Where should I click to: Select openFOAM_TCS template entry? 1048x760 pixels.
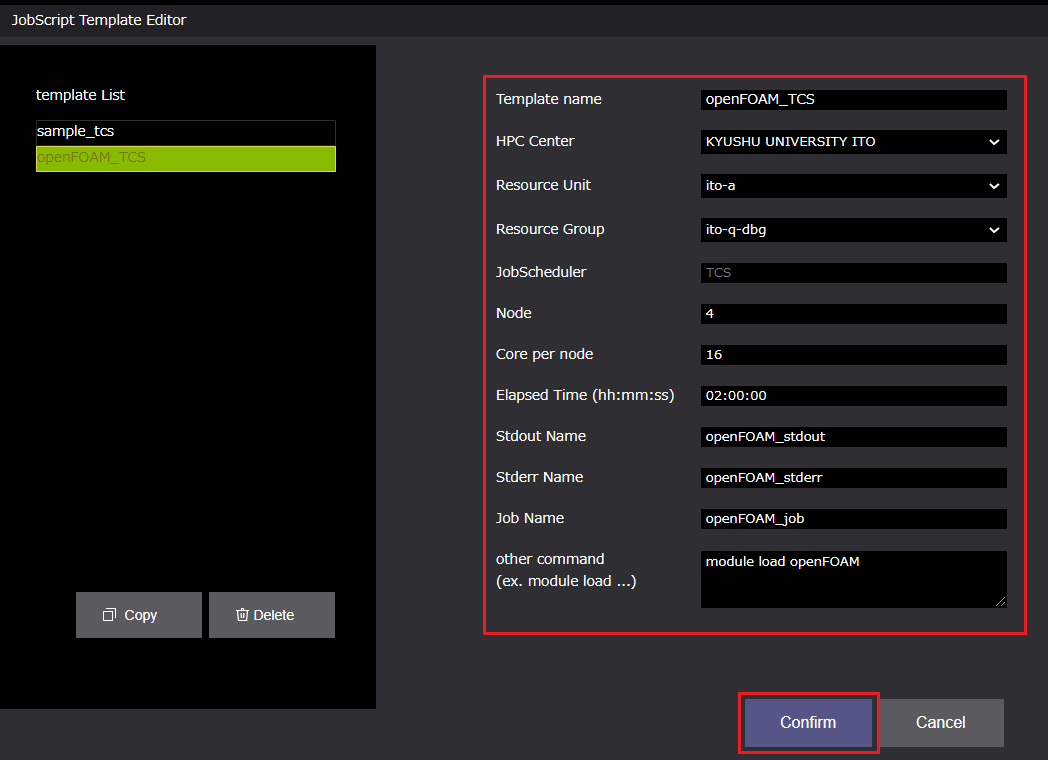pos(185,158)
